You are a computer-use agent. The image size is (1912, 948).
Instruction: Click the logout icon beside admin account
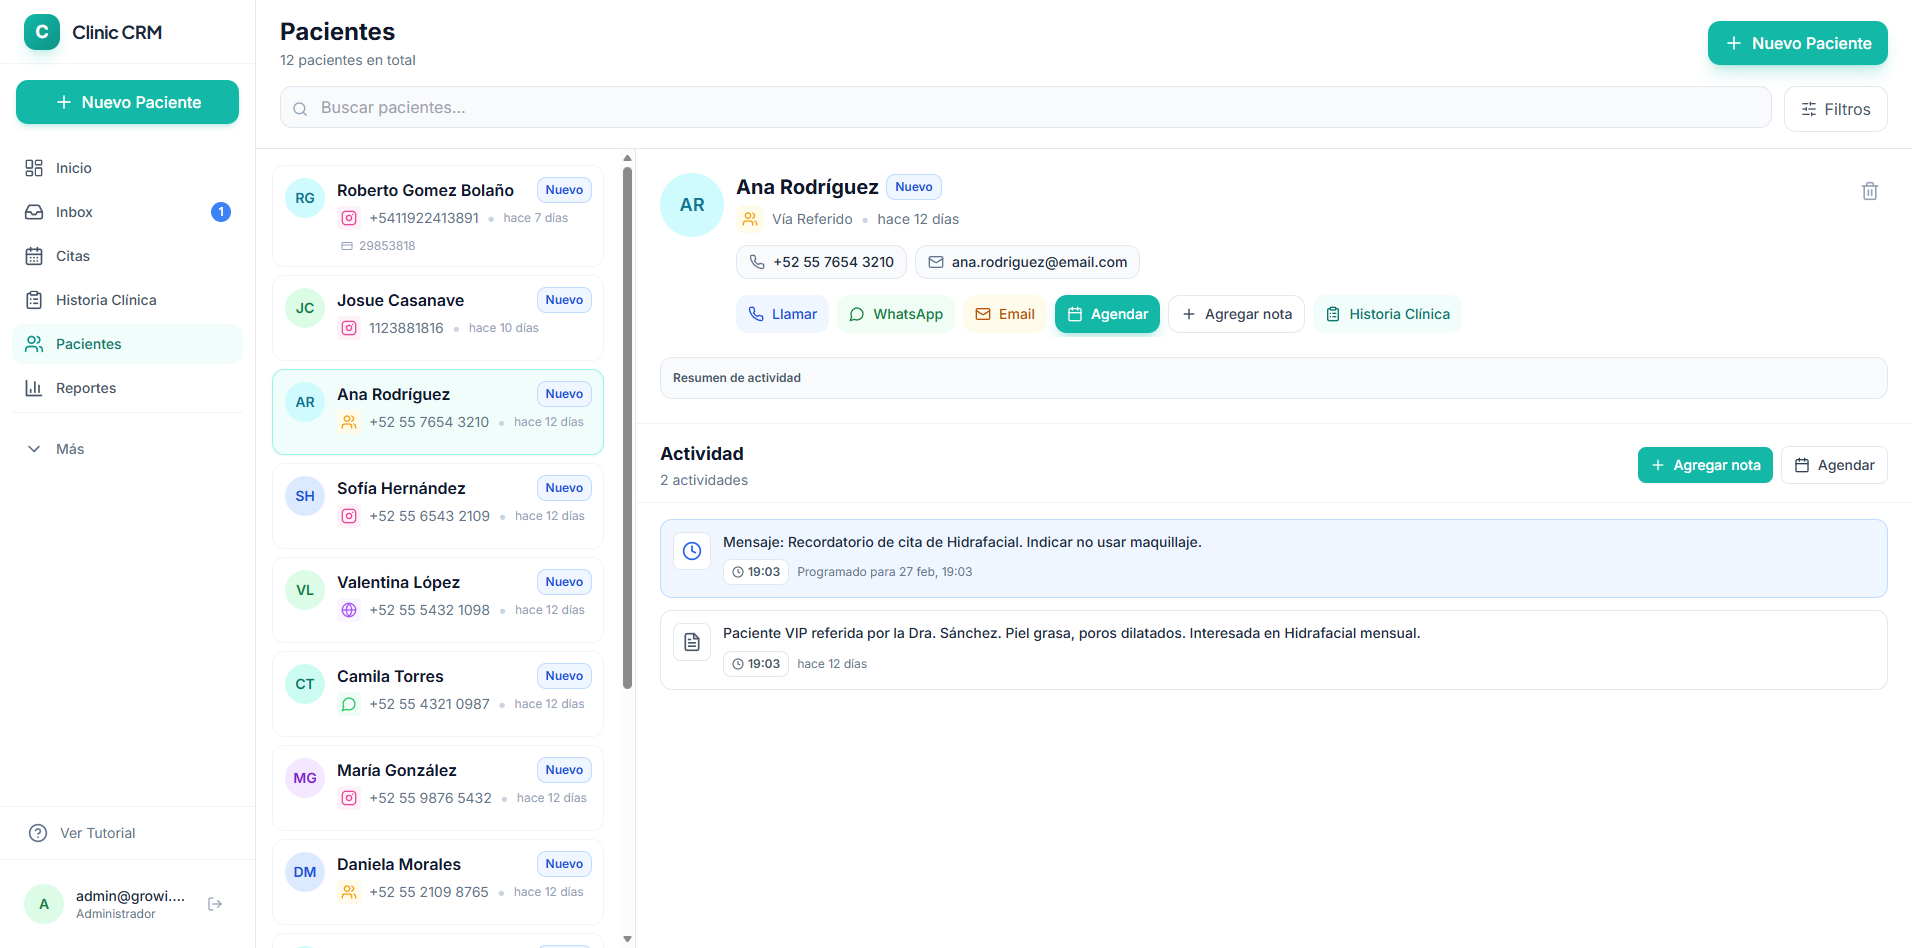click(x=215, y=904)
